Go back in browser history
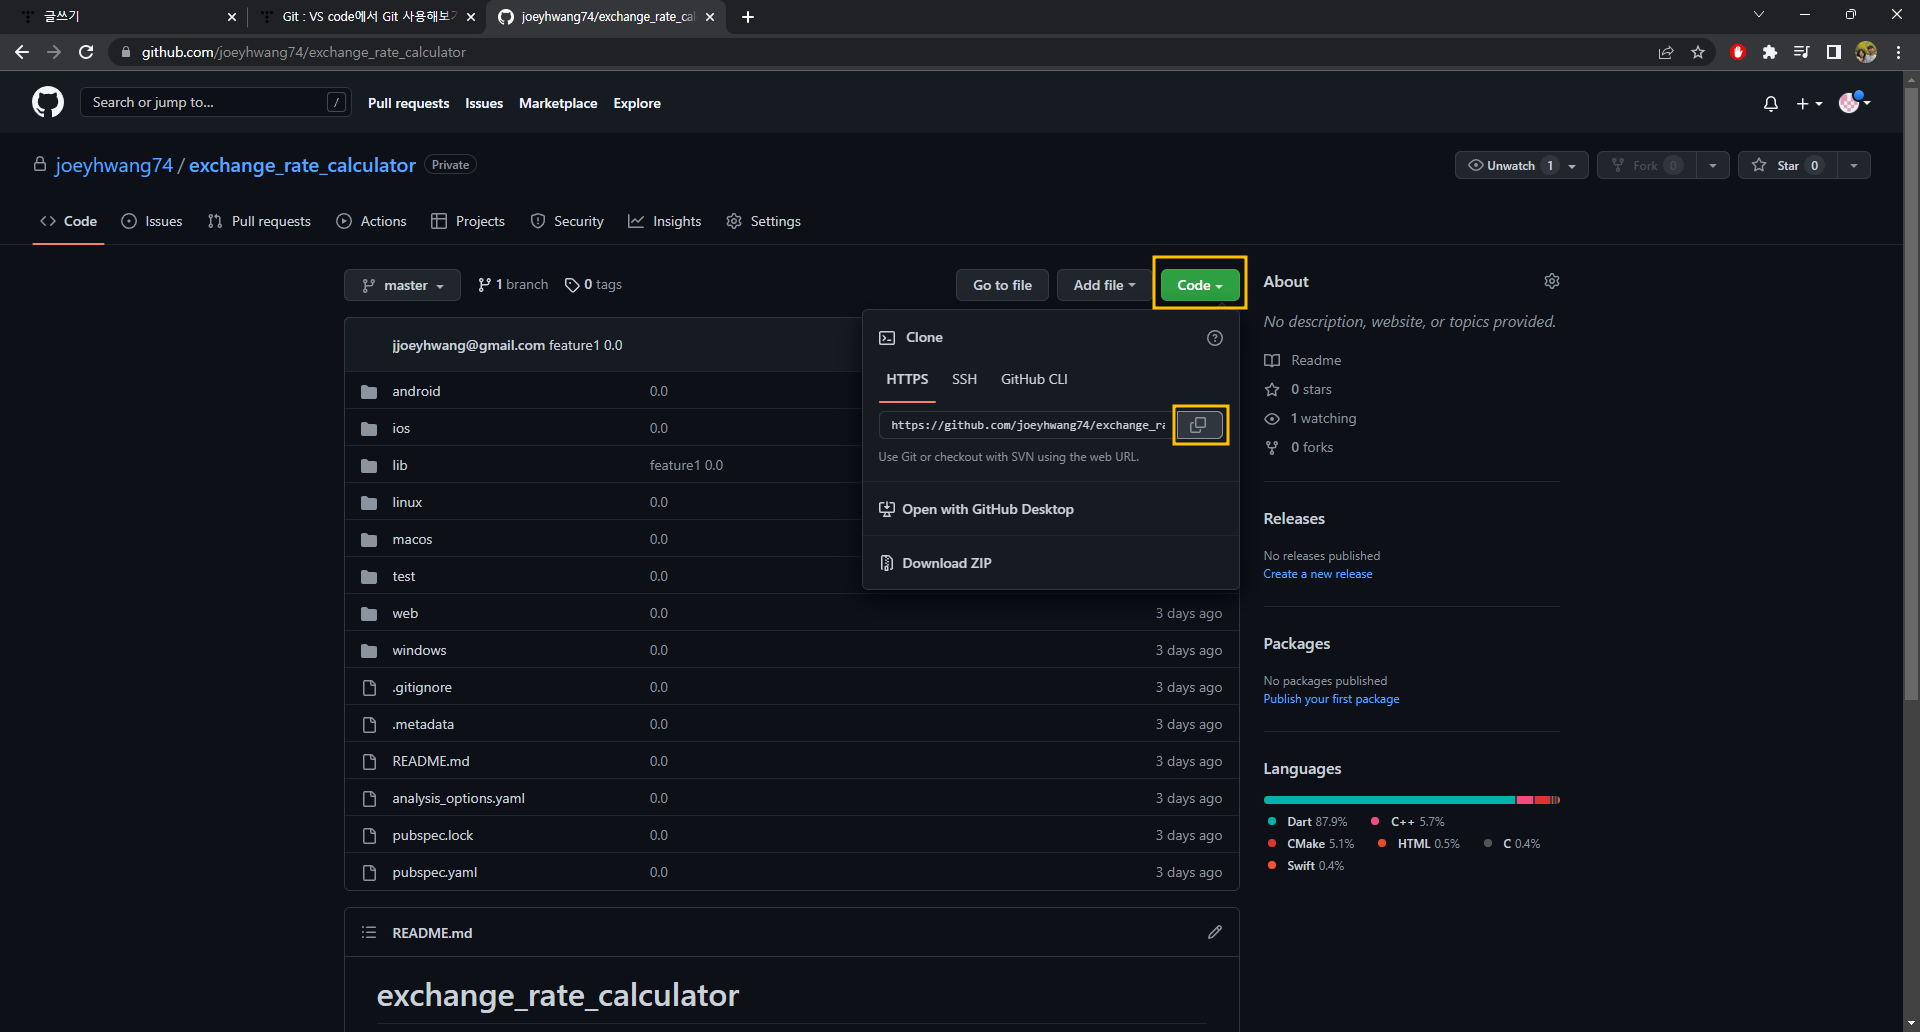Viewport: 1920px width, 1032px height. pos(22,52)
